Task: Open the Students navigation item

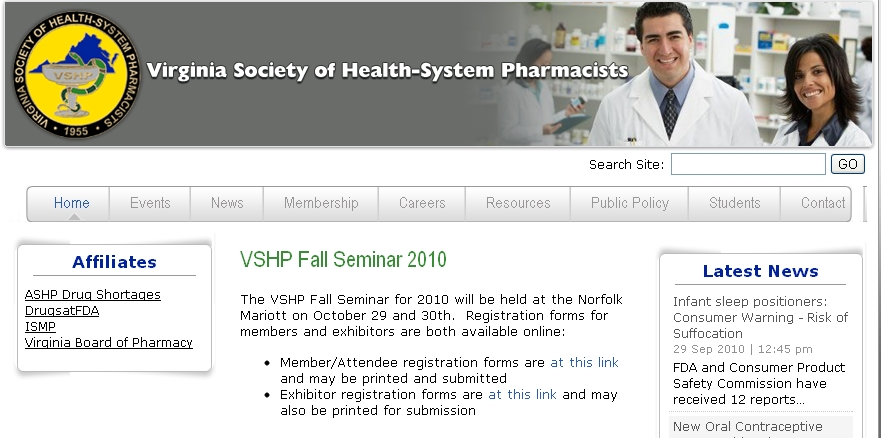Action: pyautogui.click(x=734, y=203)
